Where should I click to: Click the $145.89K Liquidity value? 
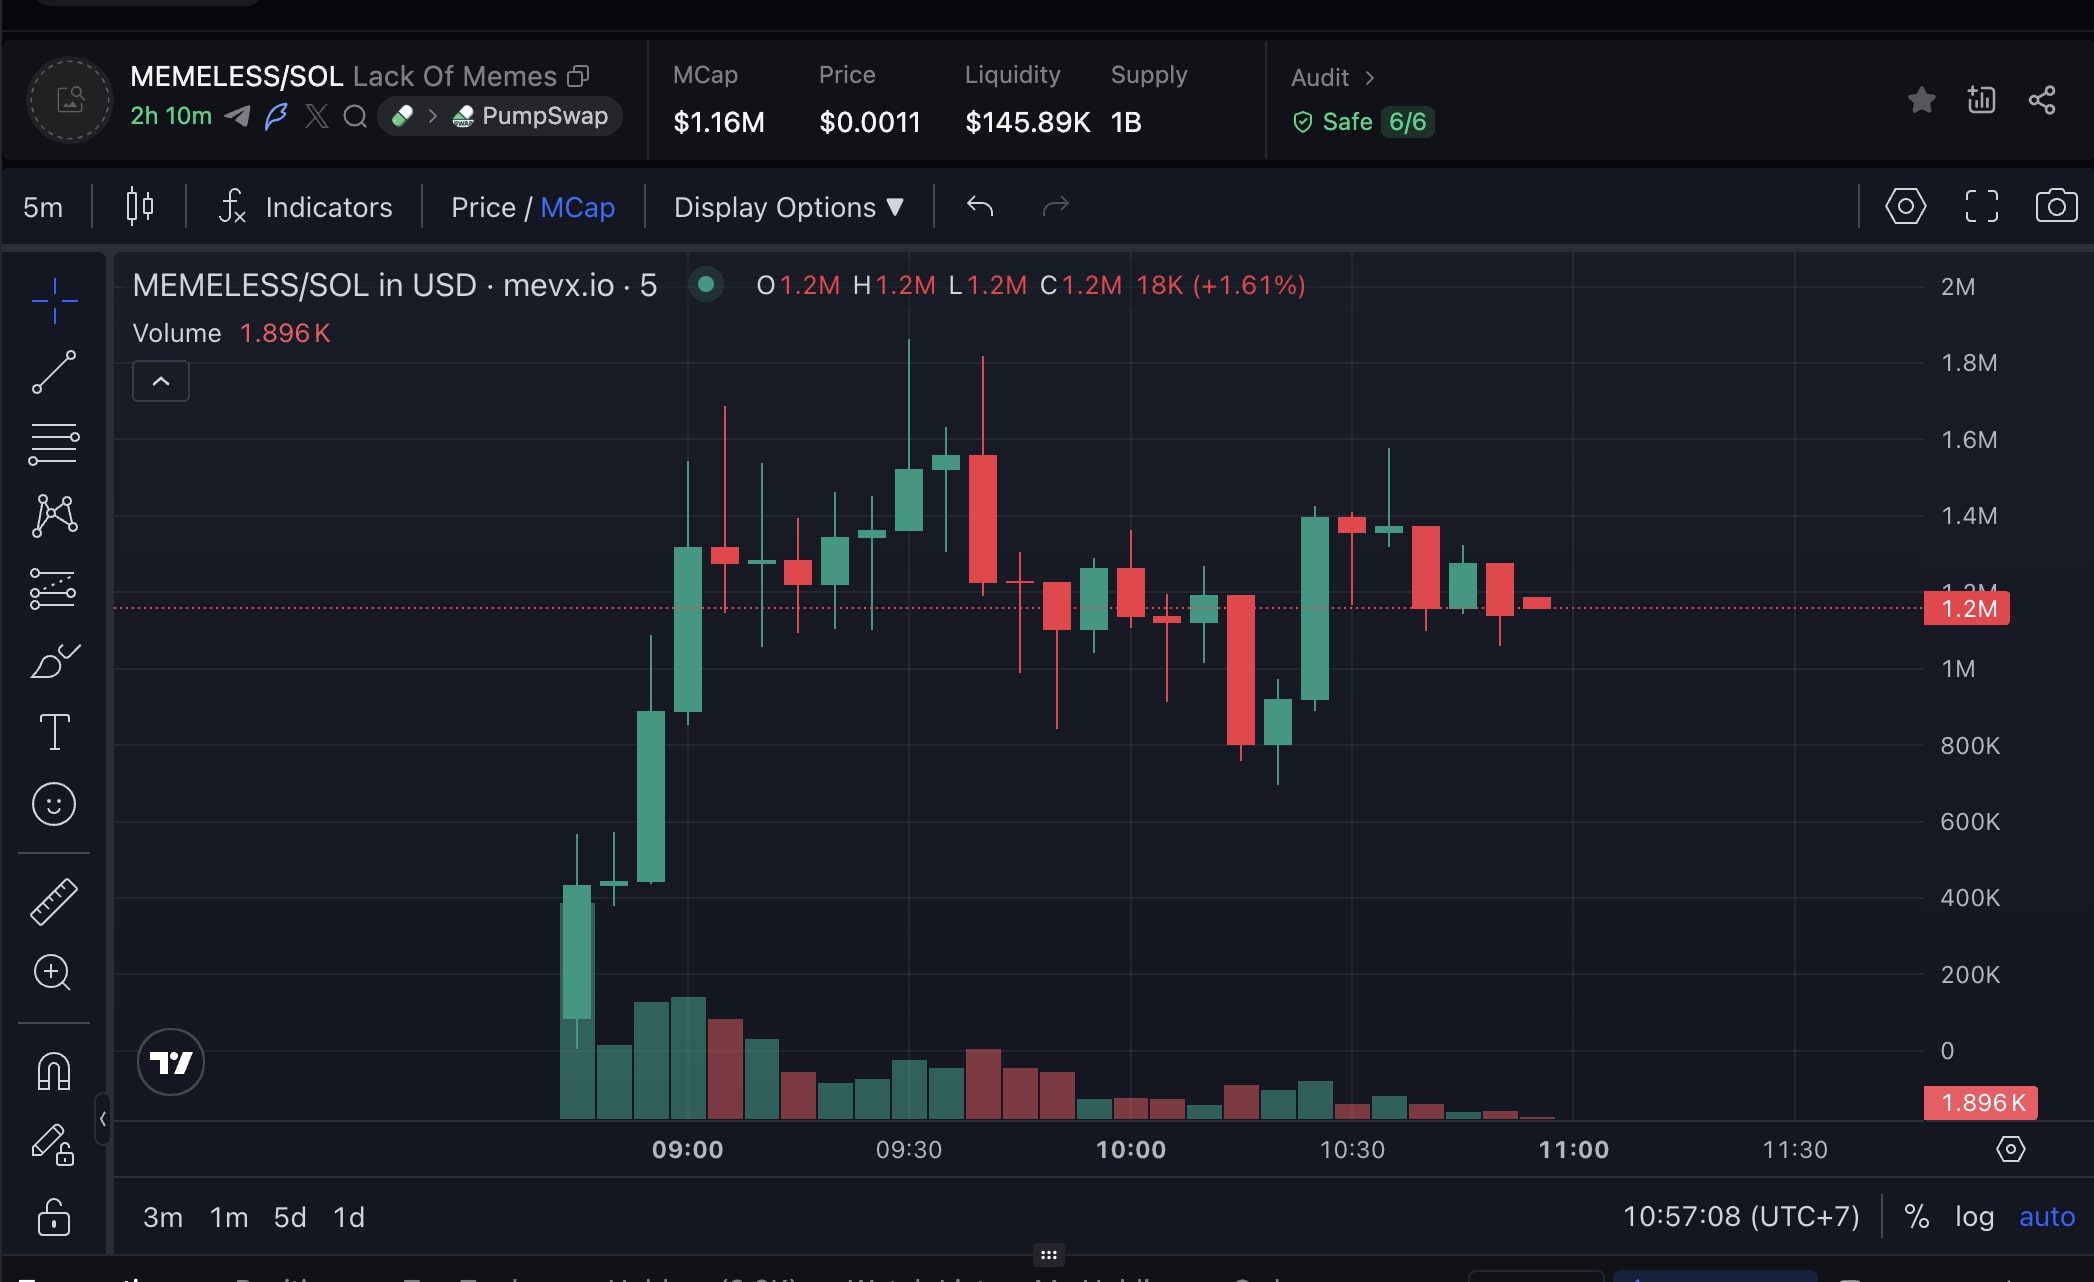pos(1027,122)
